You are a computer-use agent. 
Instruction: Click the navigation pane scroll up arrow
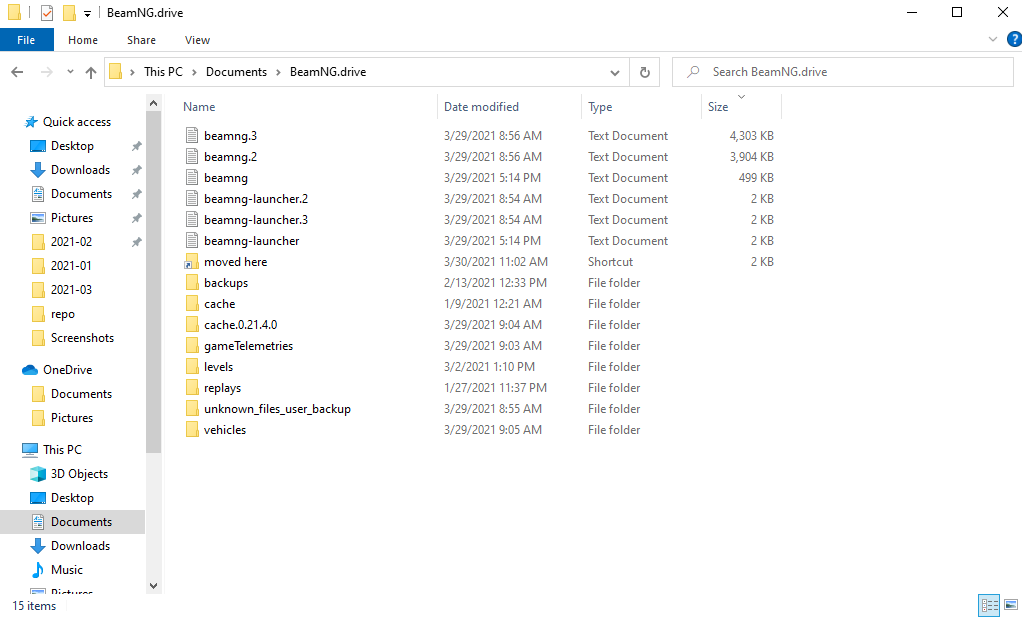(x=153, y=103)
